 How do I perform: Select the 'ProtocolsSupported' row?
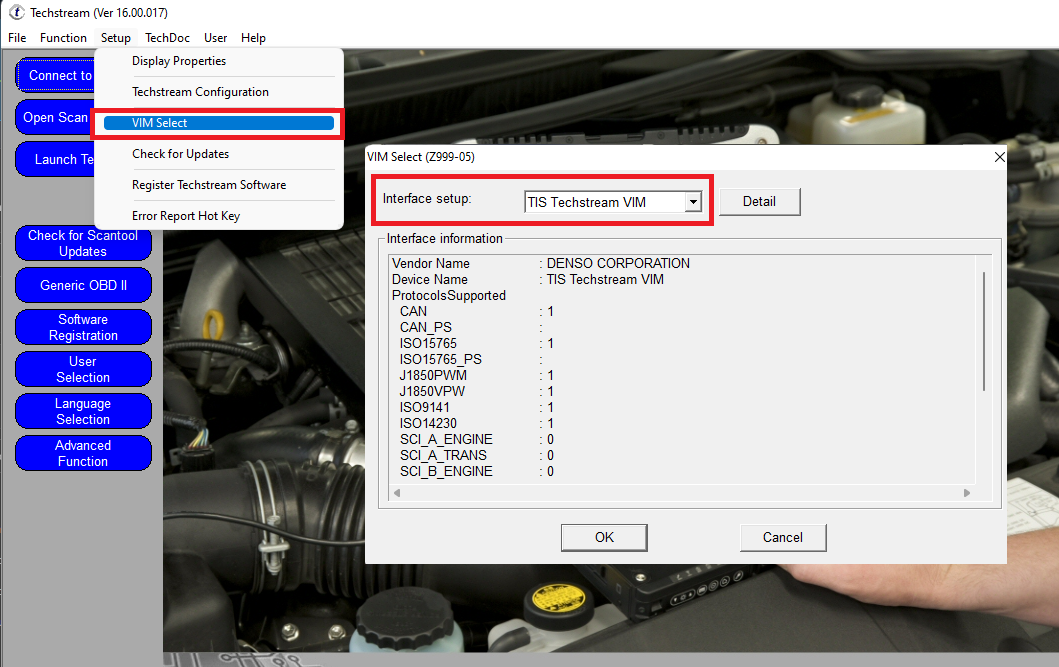pyautogui.click(x=448, y=296)
